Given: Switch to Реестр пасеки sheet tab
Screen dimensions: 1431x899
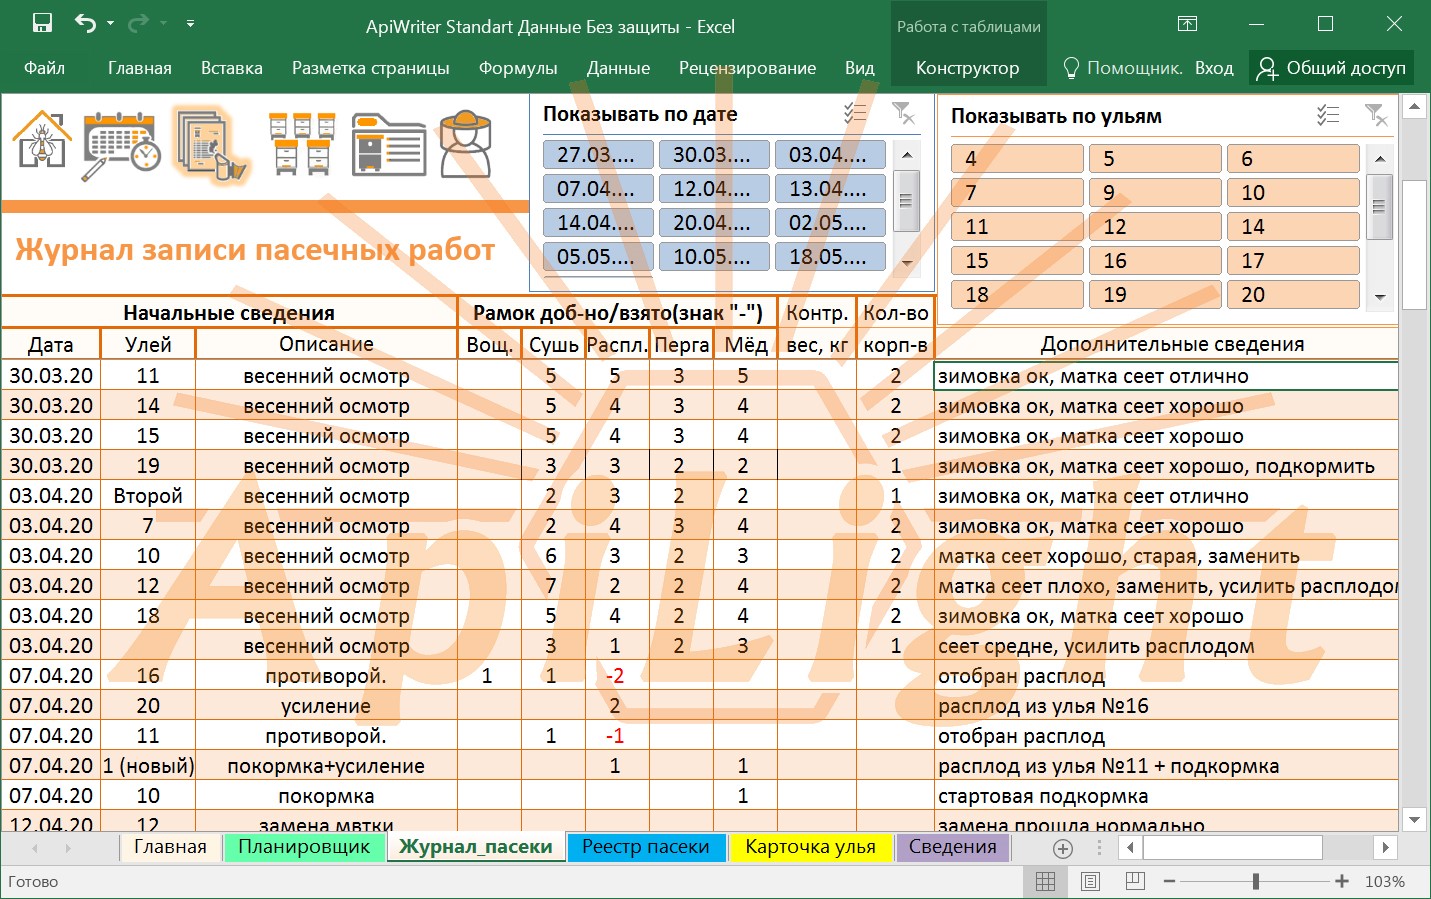Looking at the screenshot, I should tap(645, 847).
